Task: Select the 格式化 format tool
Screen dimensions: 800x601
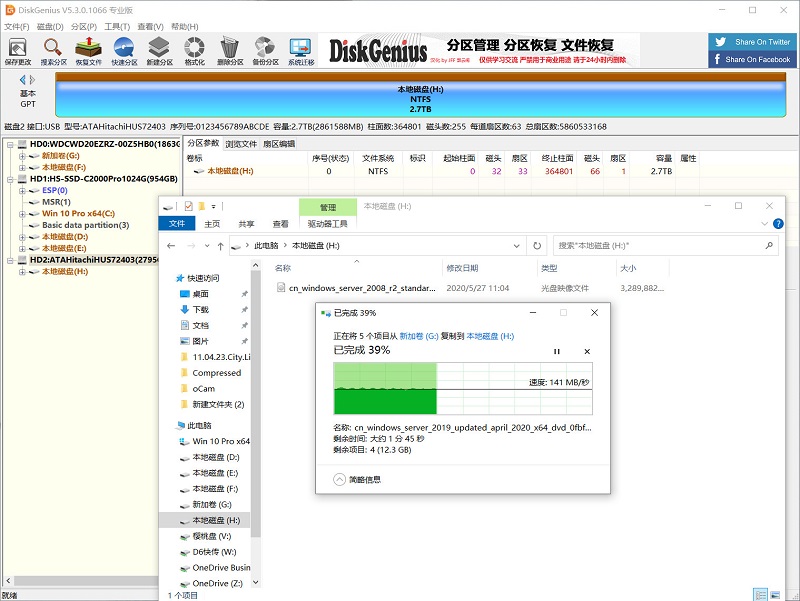Action: pyautogui.click(x=194, y=51)
